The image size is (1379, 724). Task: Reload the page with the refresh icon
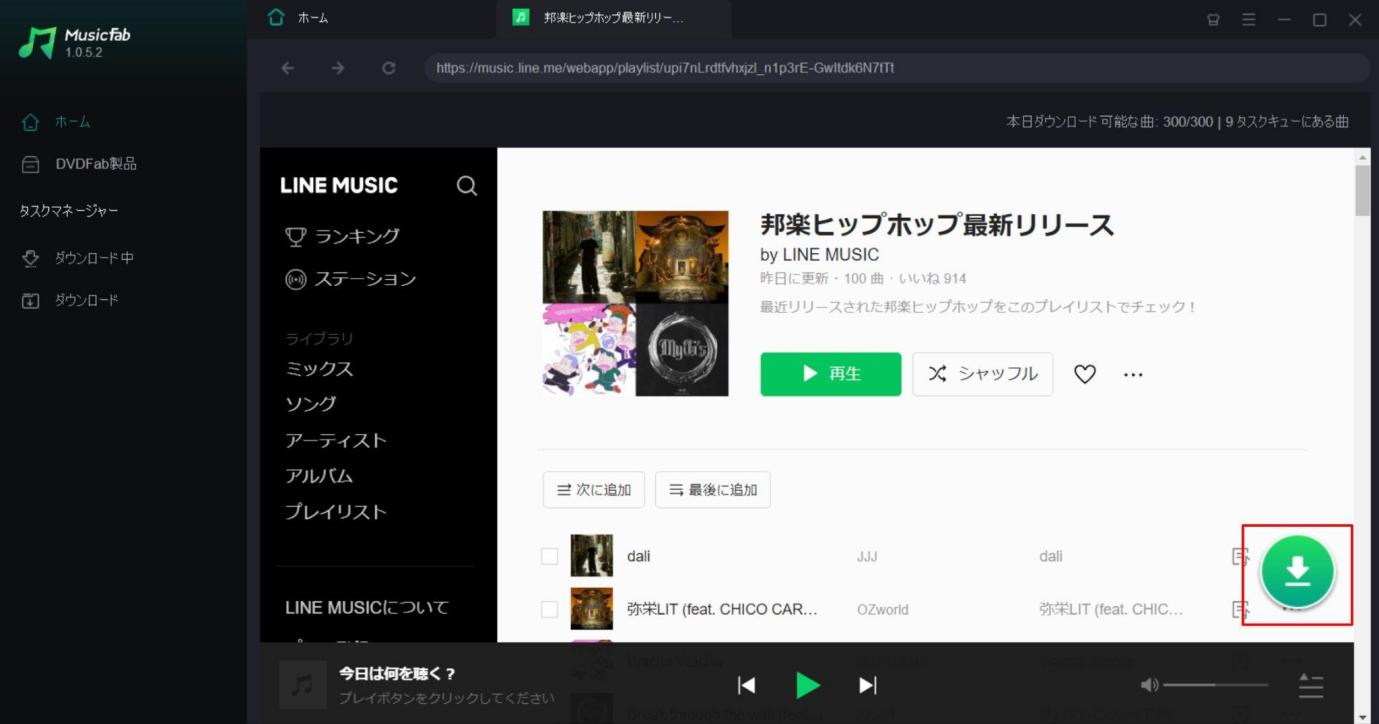click(389, 68)
